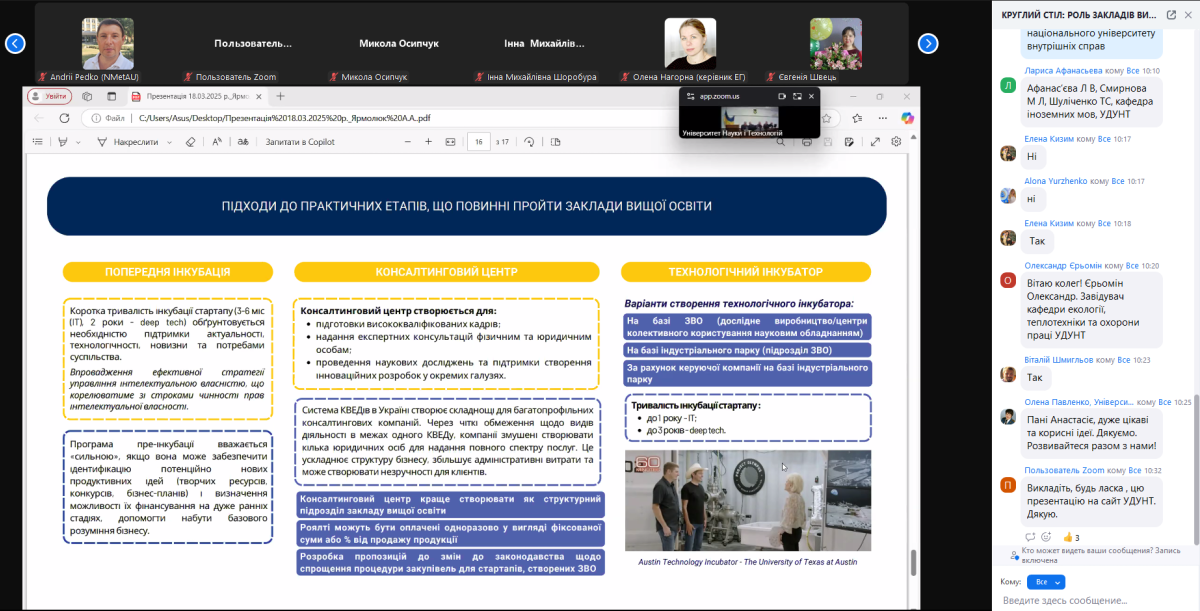Reply to the last chat message
This screenshot has width=1200, height=611.
click(x=1028, y=537)
